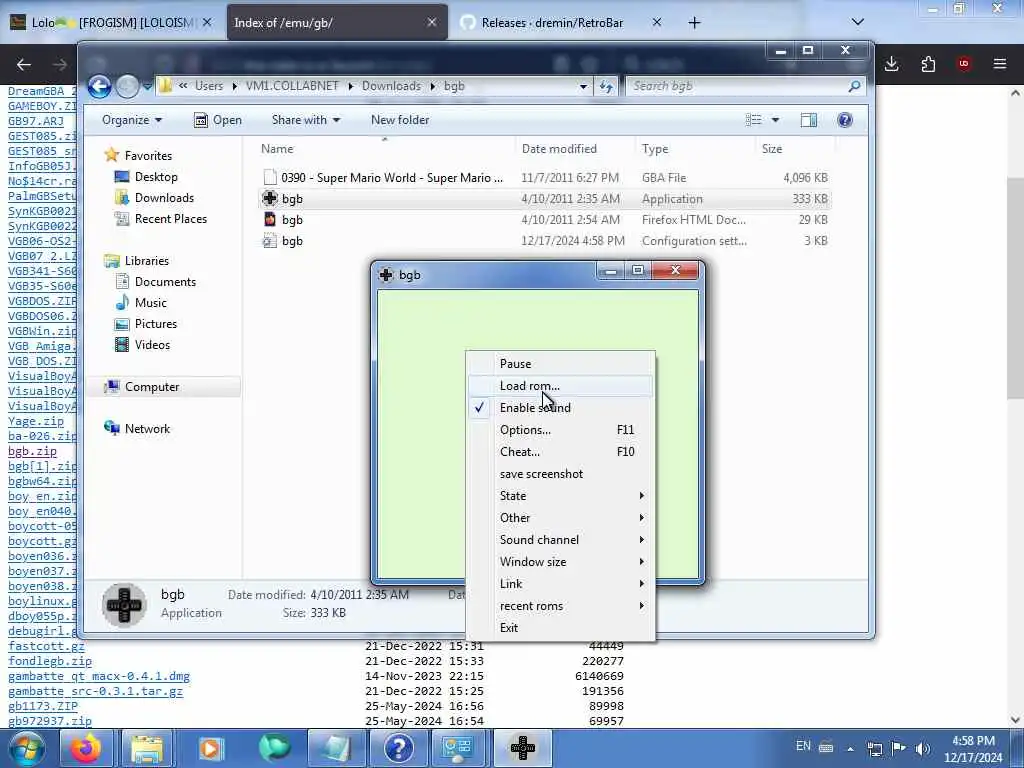Select Network in navigation pane
Image resolution: width=1024 pixels, height=768 pixels.
coord(147,429)
